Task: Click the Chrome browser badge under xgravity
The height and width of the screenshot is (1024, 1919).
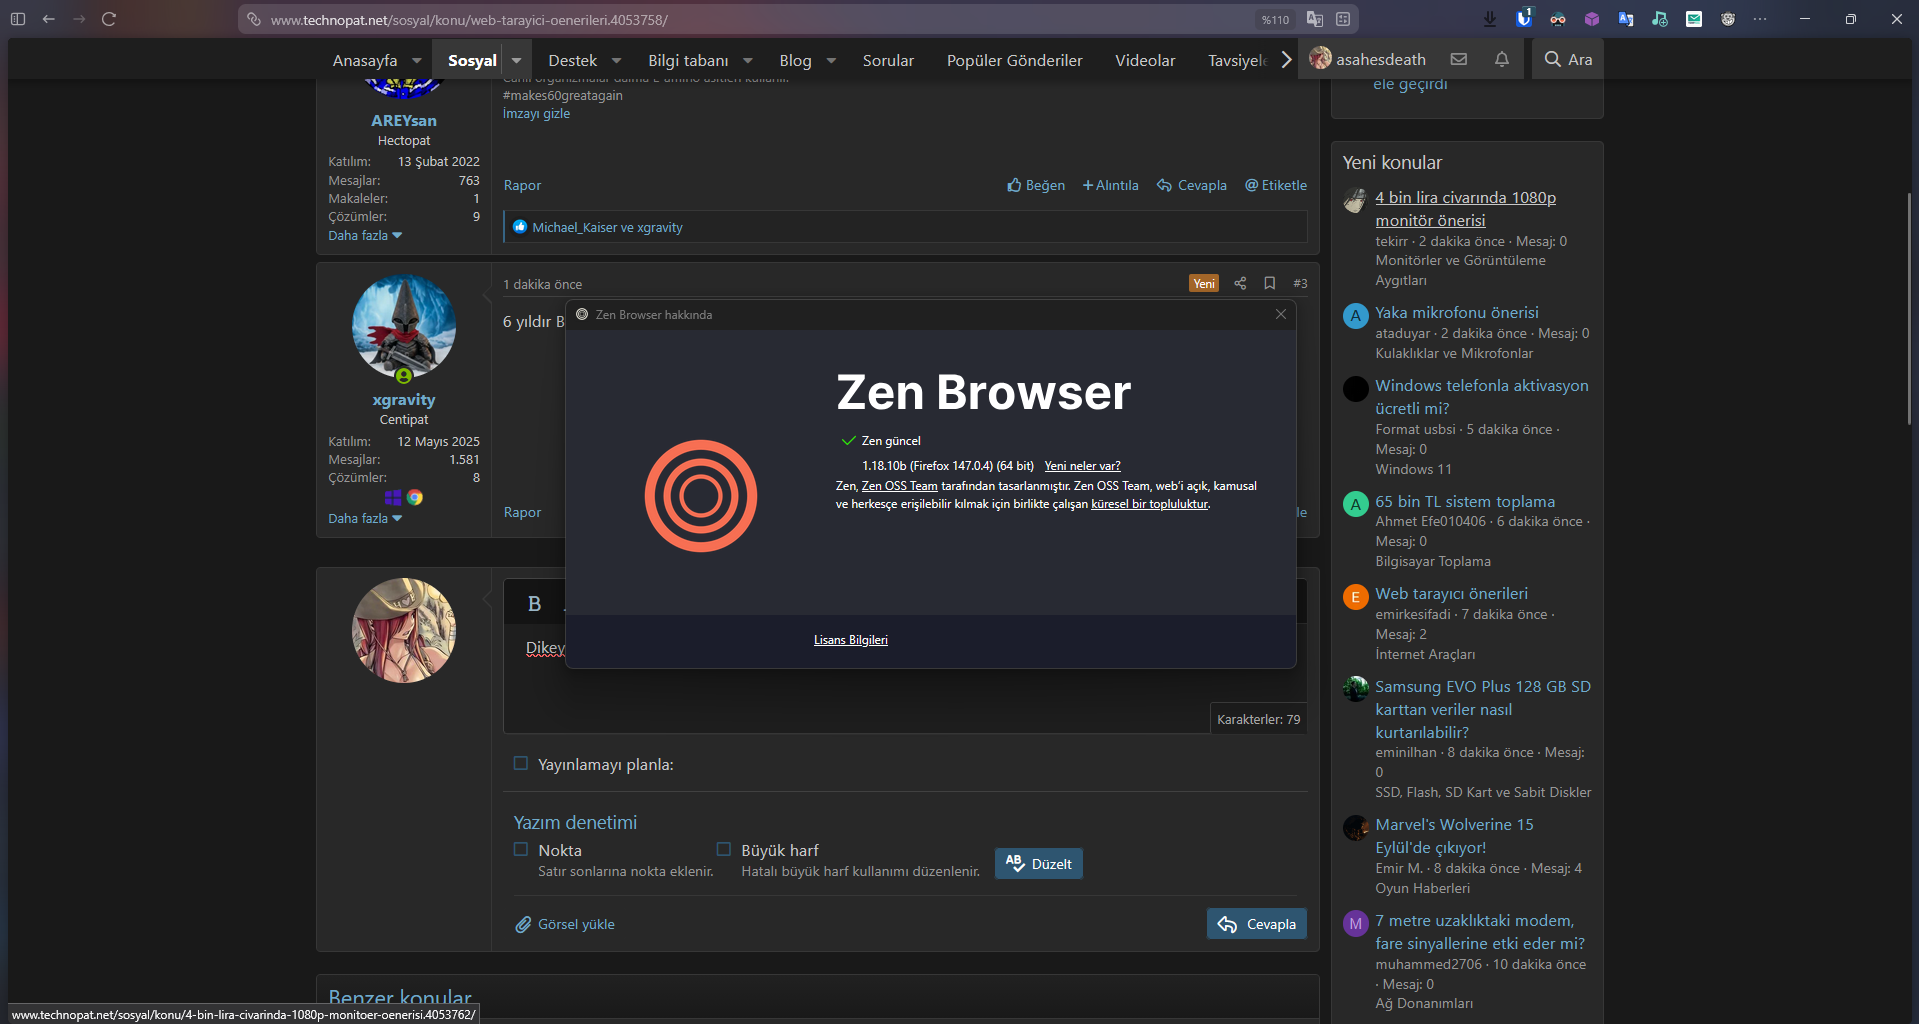Action: tap(415, 497)
